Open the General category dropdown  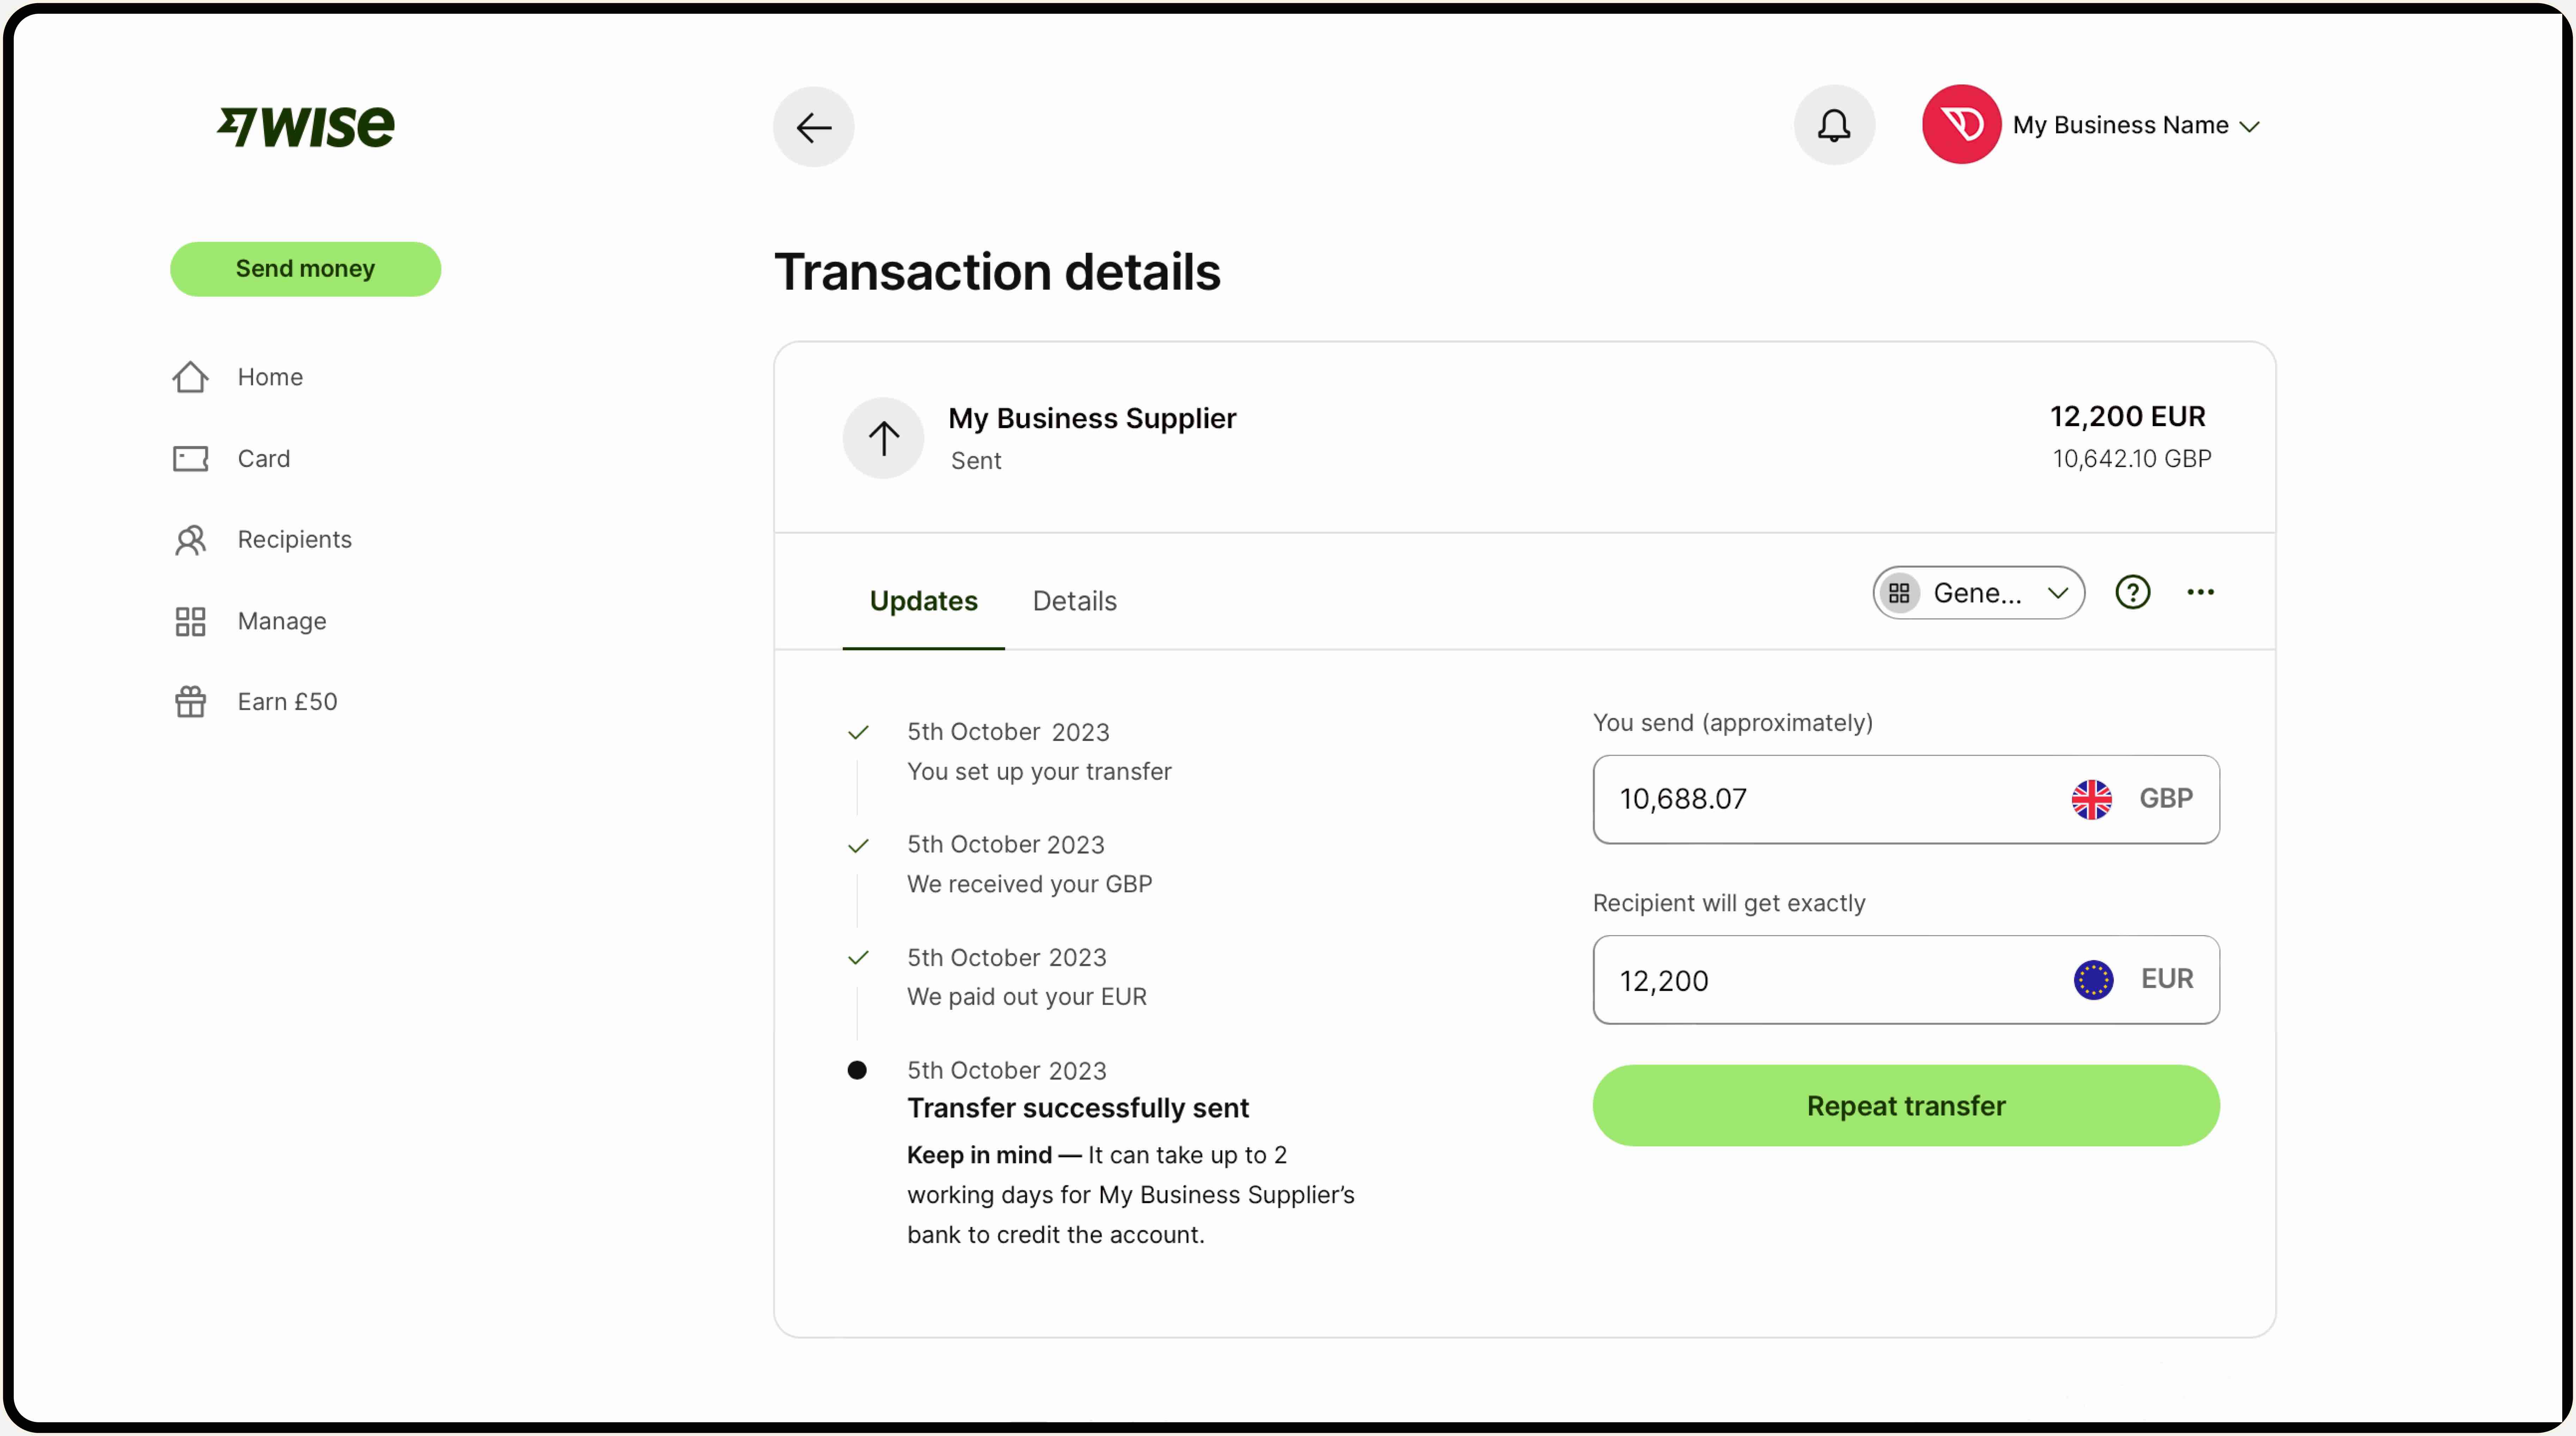(1978, 593)
